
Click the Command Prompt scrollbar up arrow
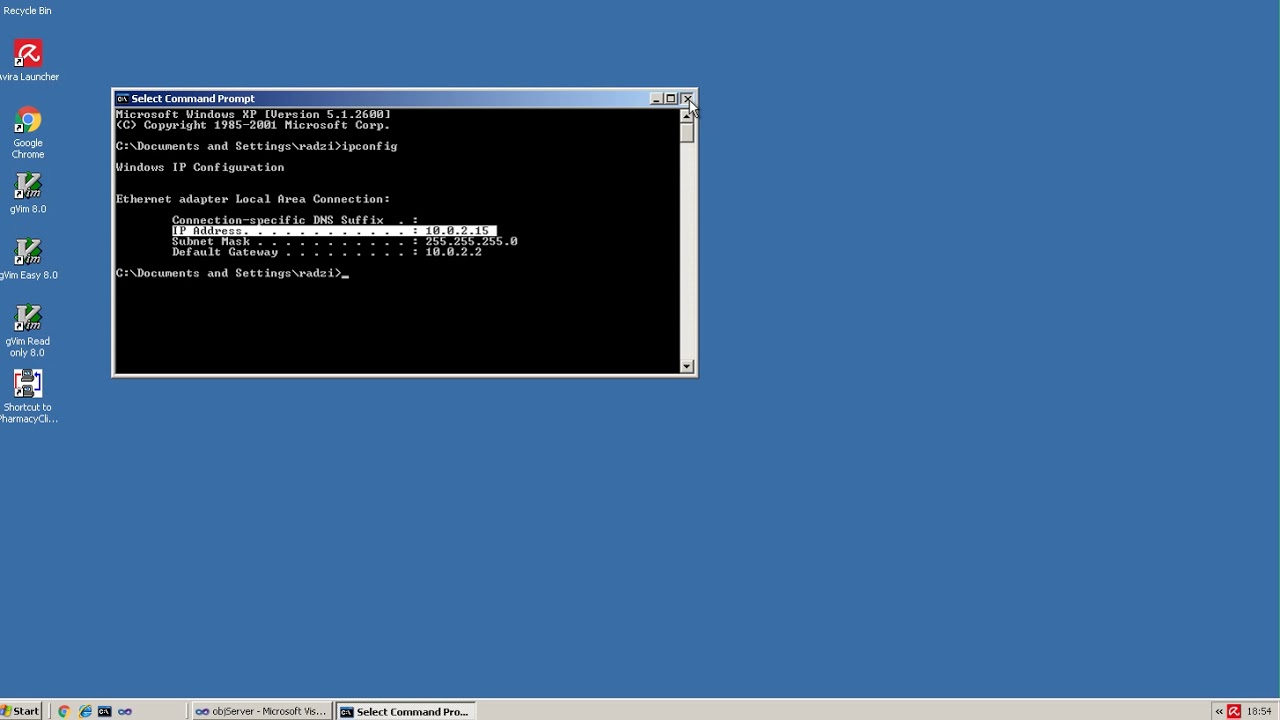click(x=687, y=116)
